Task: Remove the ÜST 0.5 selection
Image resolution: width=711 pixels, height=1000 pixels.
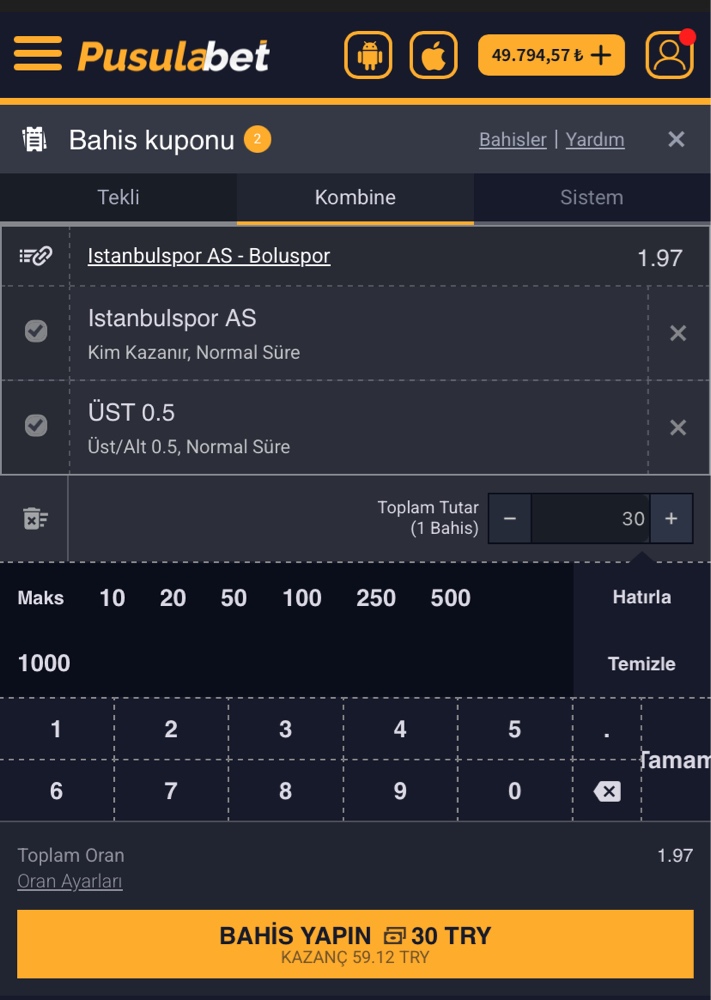Action: [678, 427]
